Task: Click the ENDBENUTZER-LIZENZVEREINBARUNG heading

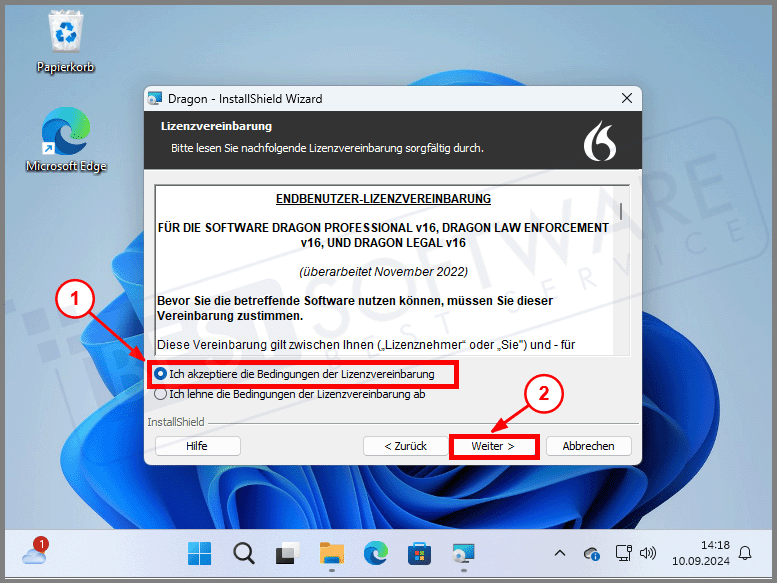Action: (x=383, y=199)
